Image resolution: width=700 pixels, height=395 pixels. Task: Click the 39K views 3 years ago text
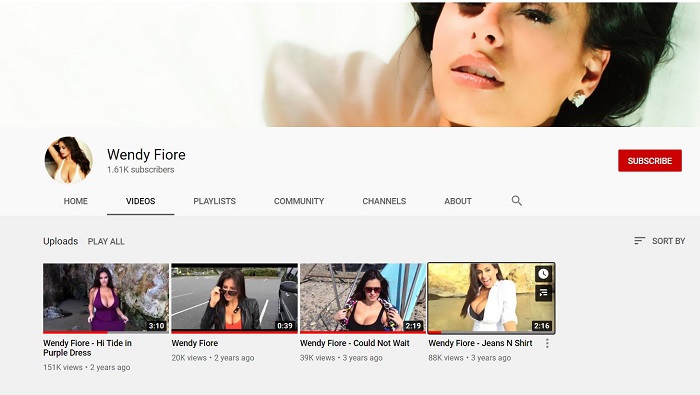tap(341, 358)
